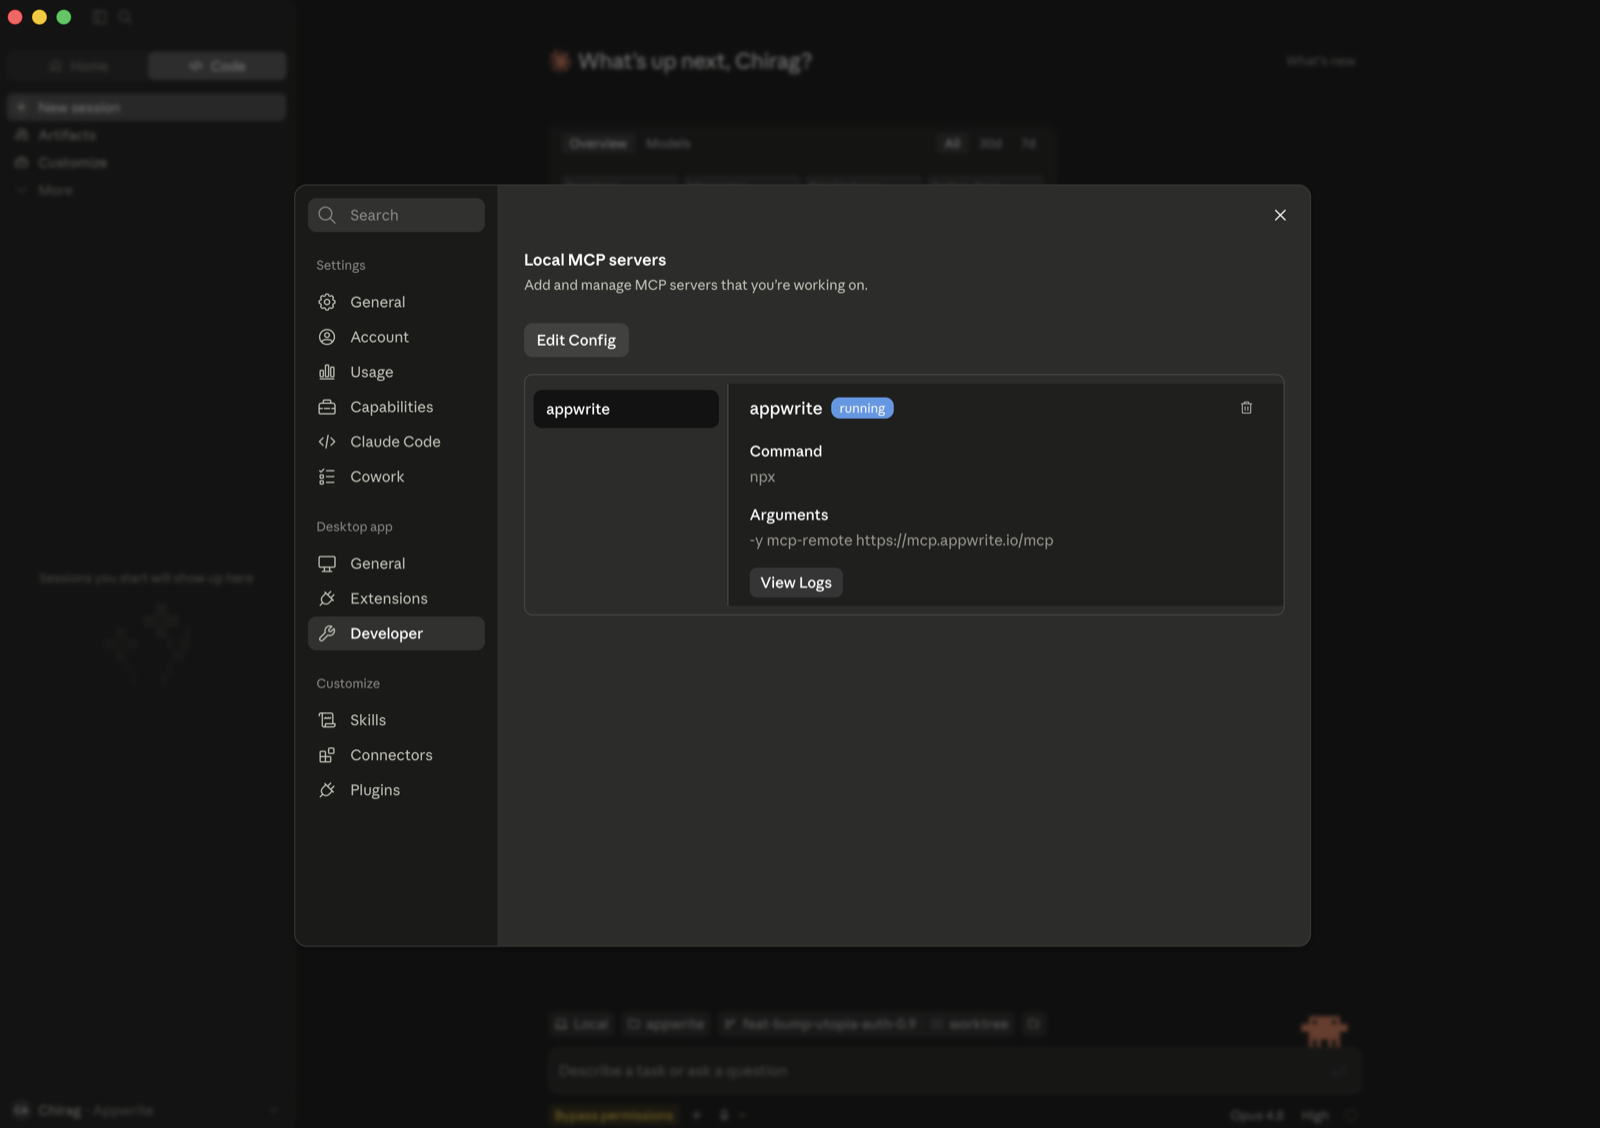Click the appwrite folder chip in background
The image size is (1600, 1128).
[666, 1024]
